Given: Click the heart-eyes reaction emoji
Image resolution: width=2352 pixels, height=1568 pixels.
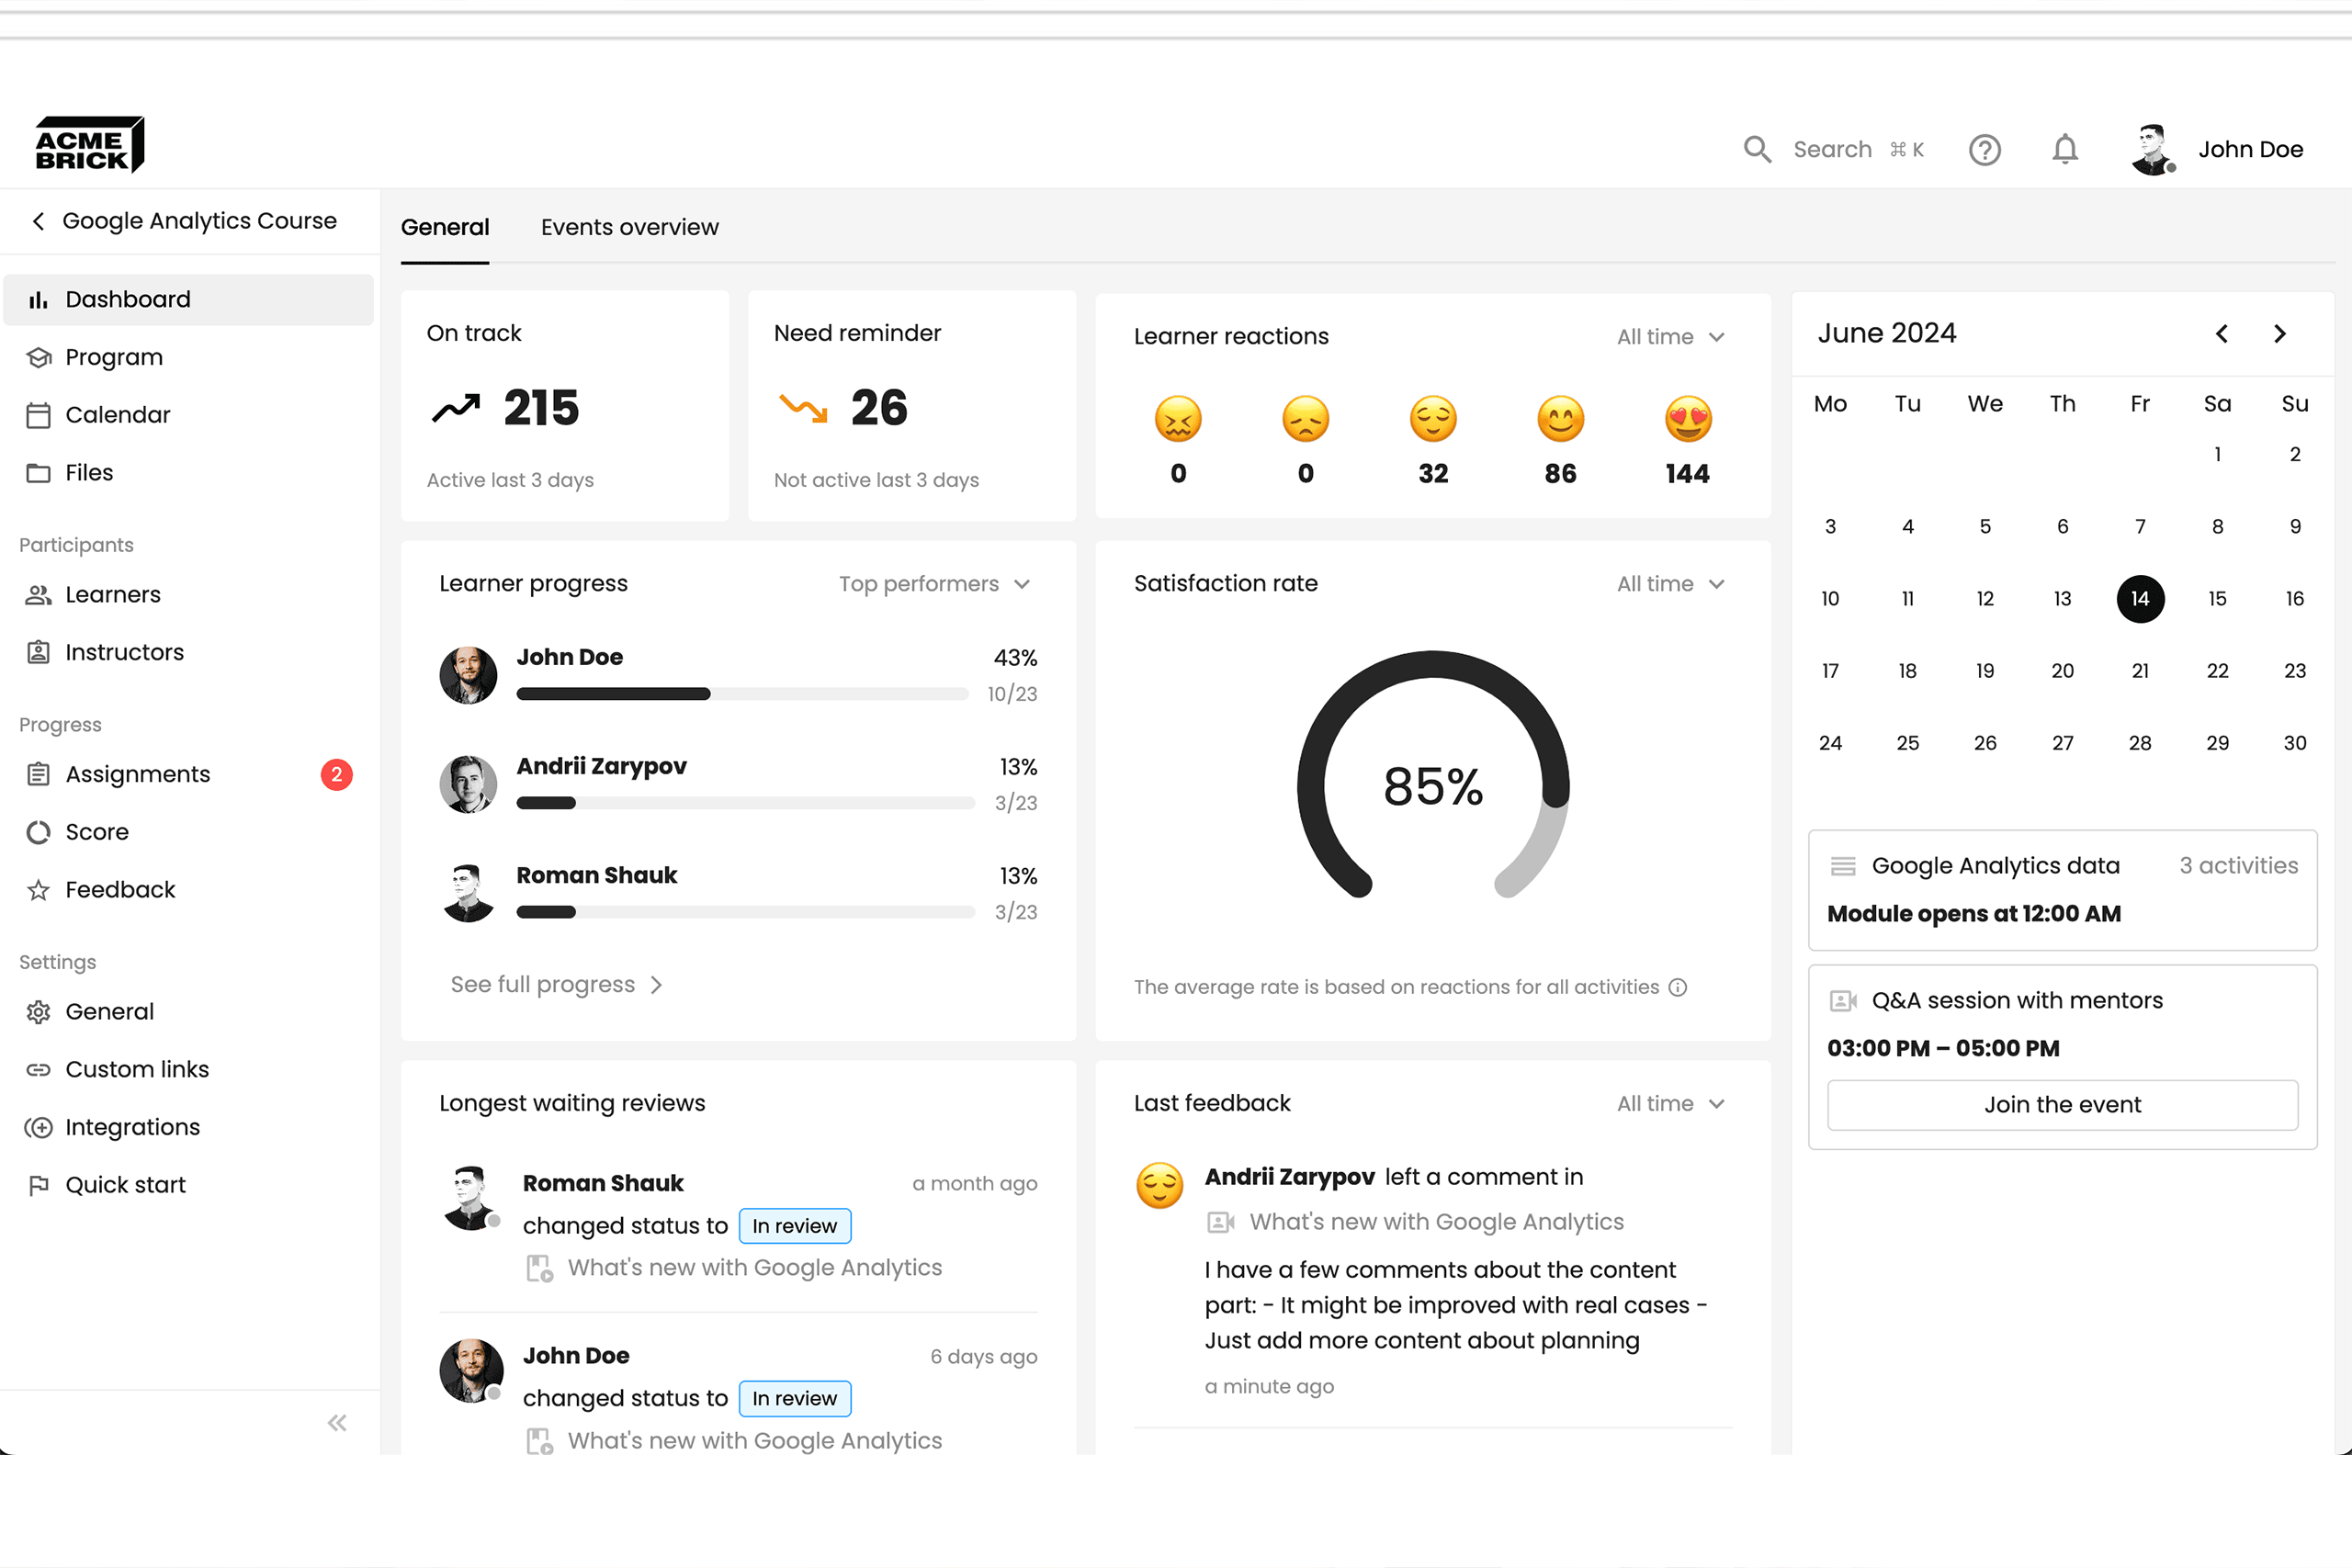Looking at the screenshot, I should pos(1687,418).
